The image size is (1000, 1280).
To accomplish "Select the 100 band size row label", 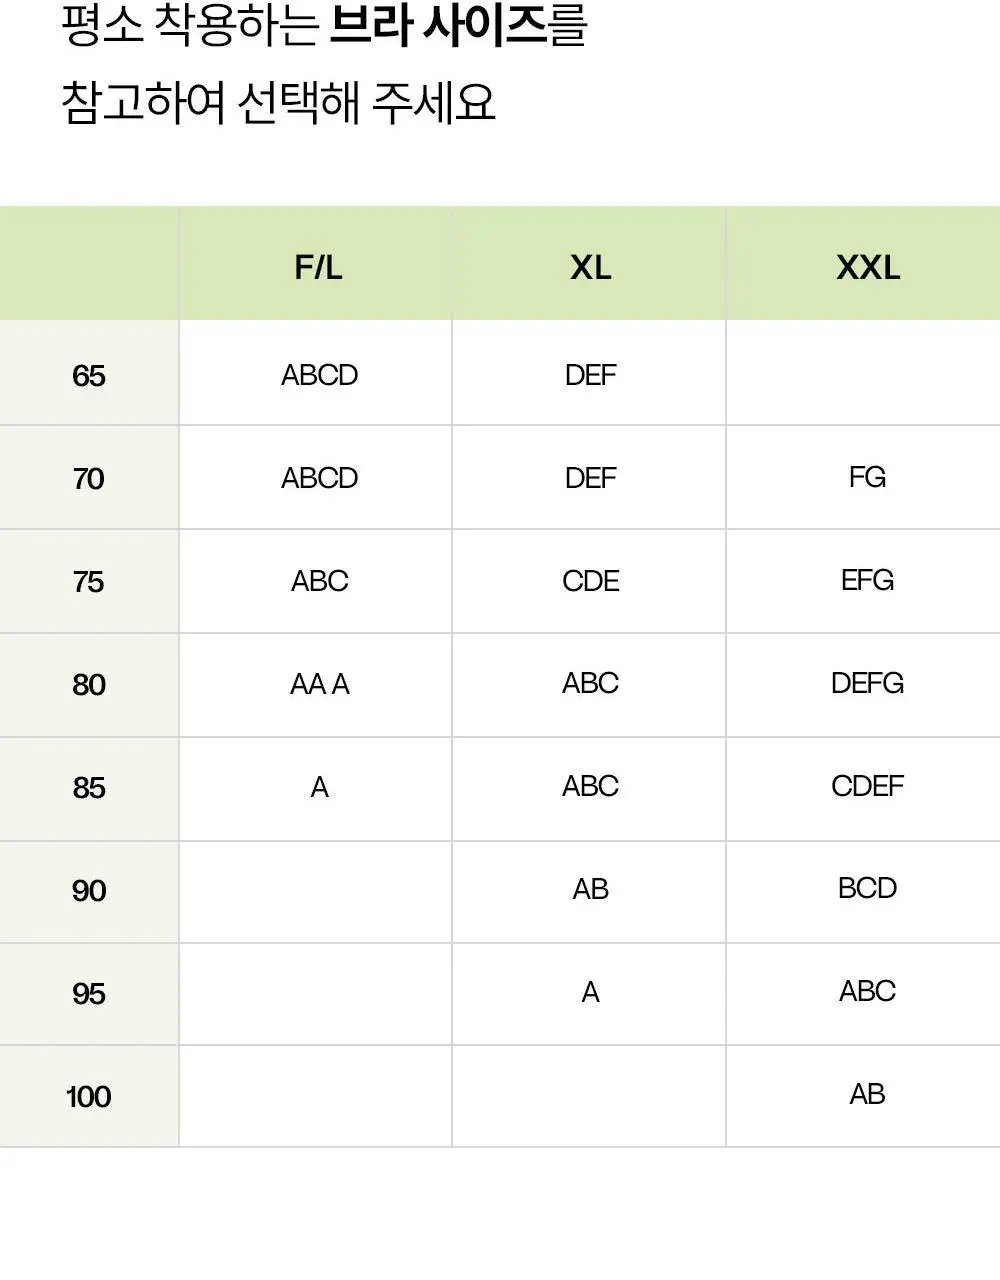I will [89, 1097].
